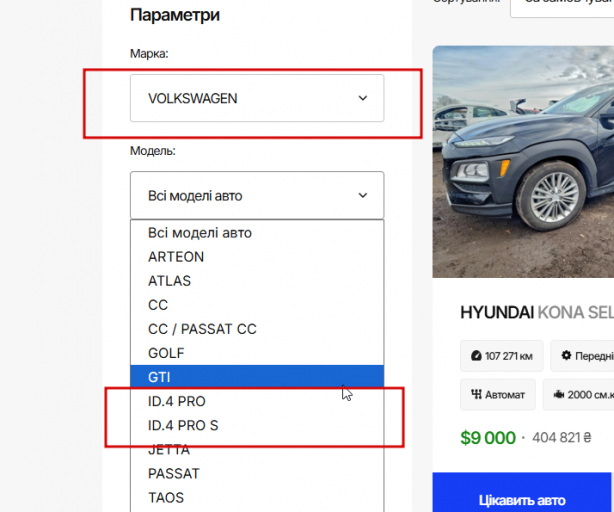Choose TAOS from the model list
The height and width of the screenshot is (512, 614).
257,498
